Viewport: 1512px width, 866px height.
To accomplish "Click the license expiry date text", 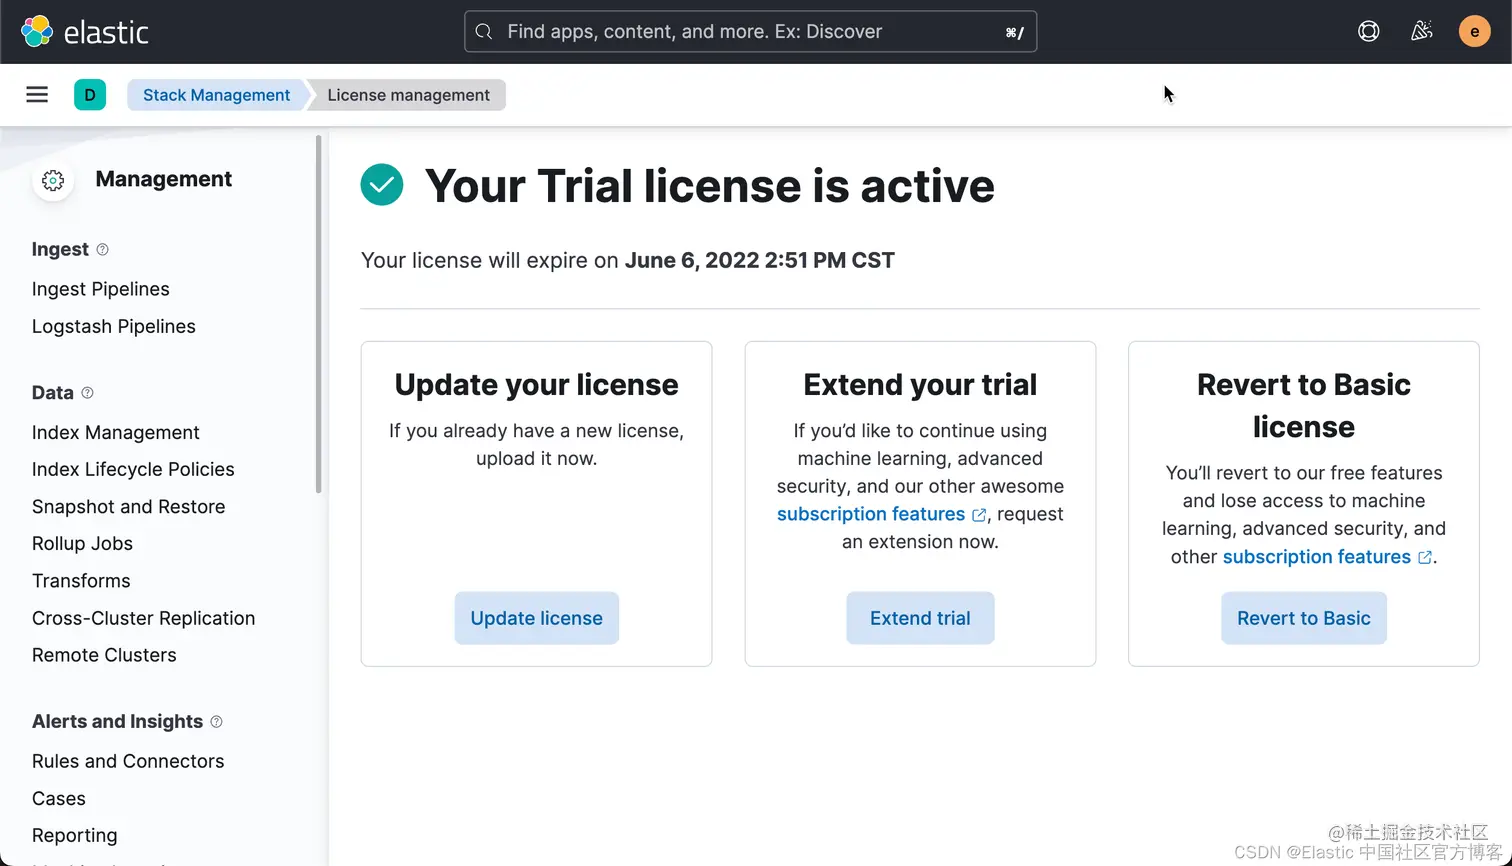I will point(760,261).
